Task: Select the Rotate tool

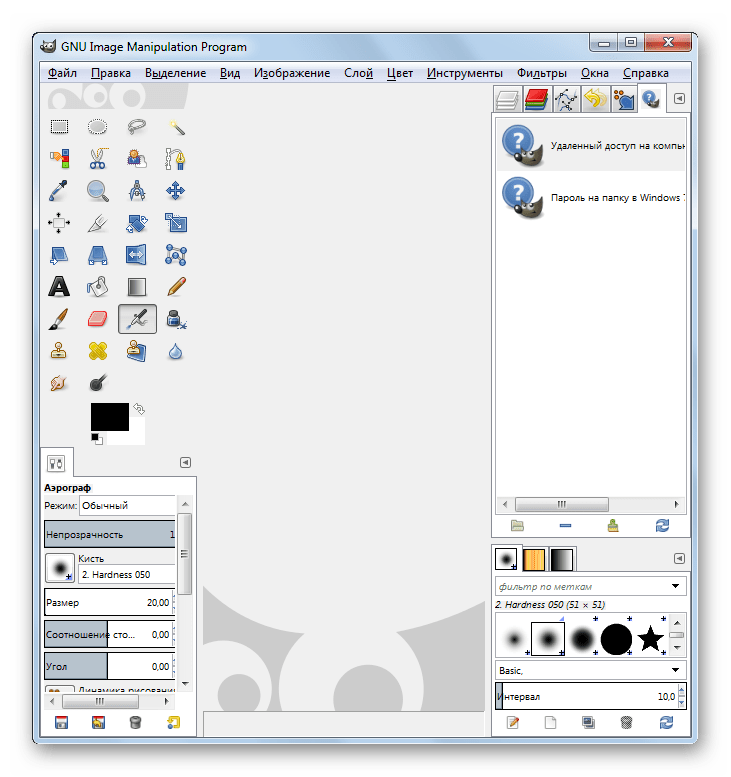Action: 137,223
